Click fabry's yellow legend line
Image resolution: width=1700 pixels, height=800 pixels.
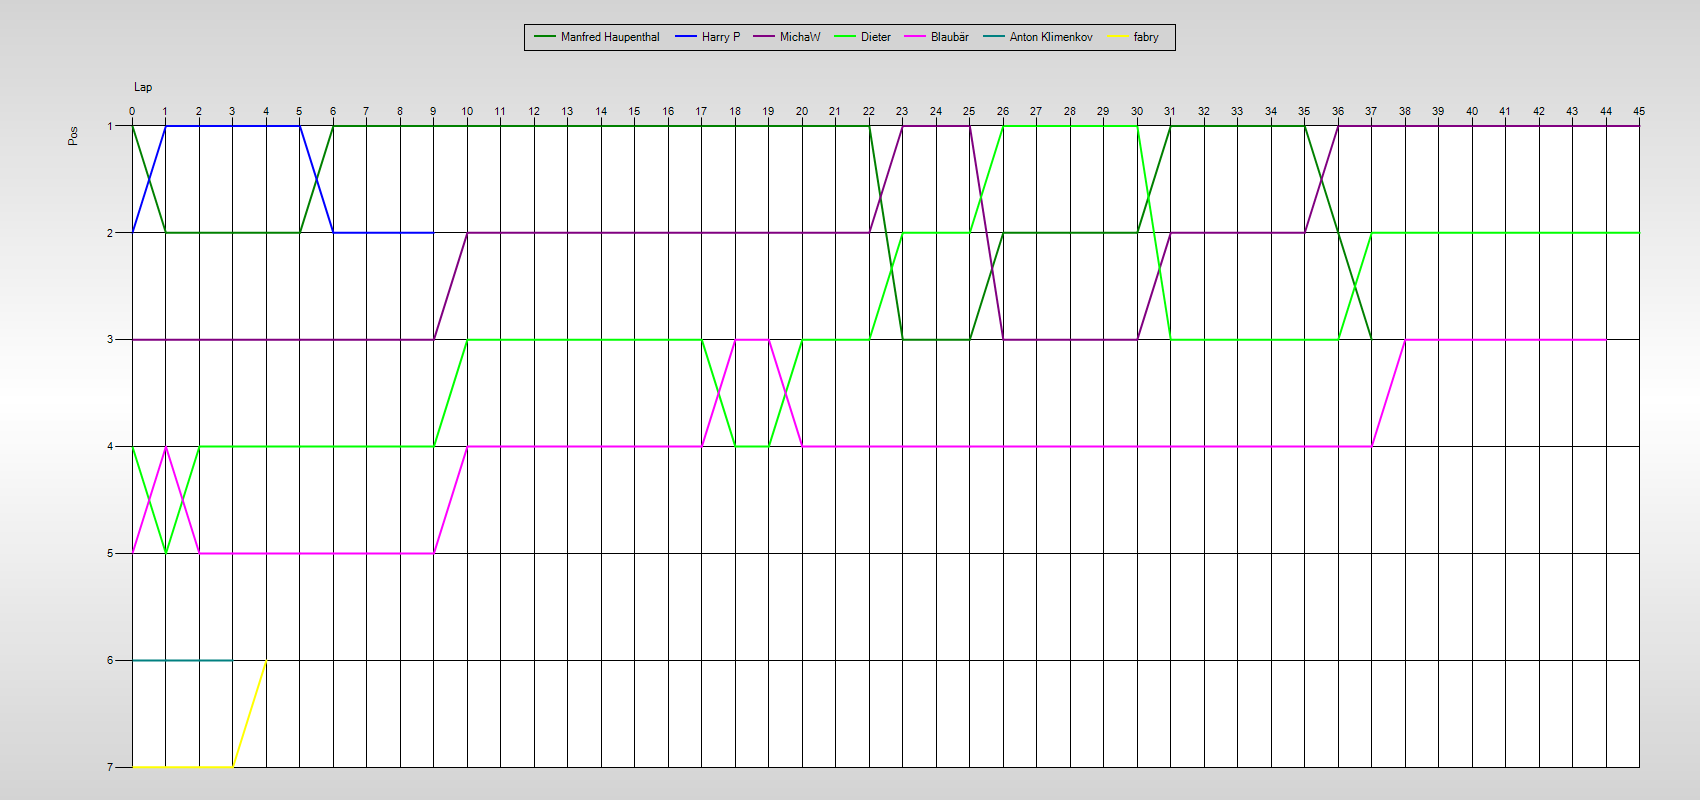point(1117,37)
